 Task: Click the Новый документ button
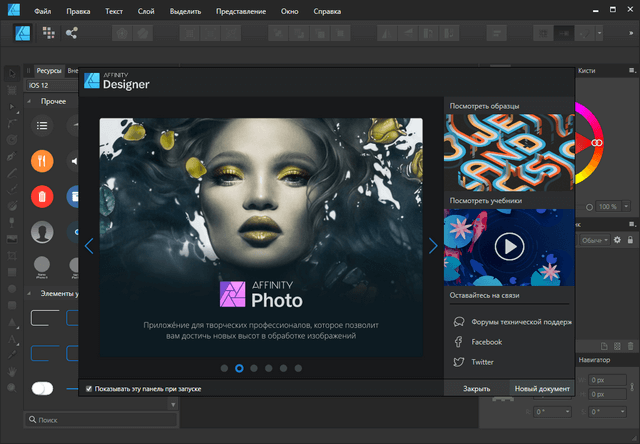tap(541, 388)
